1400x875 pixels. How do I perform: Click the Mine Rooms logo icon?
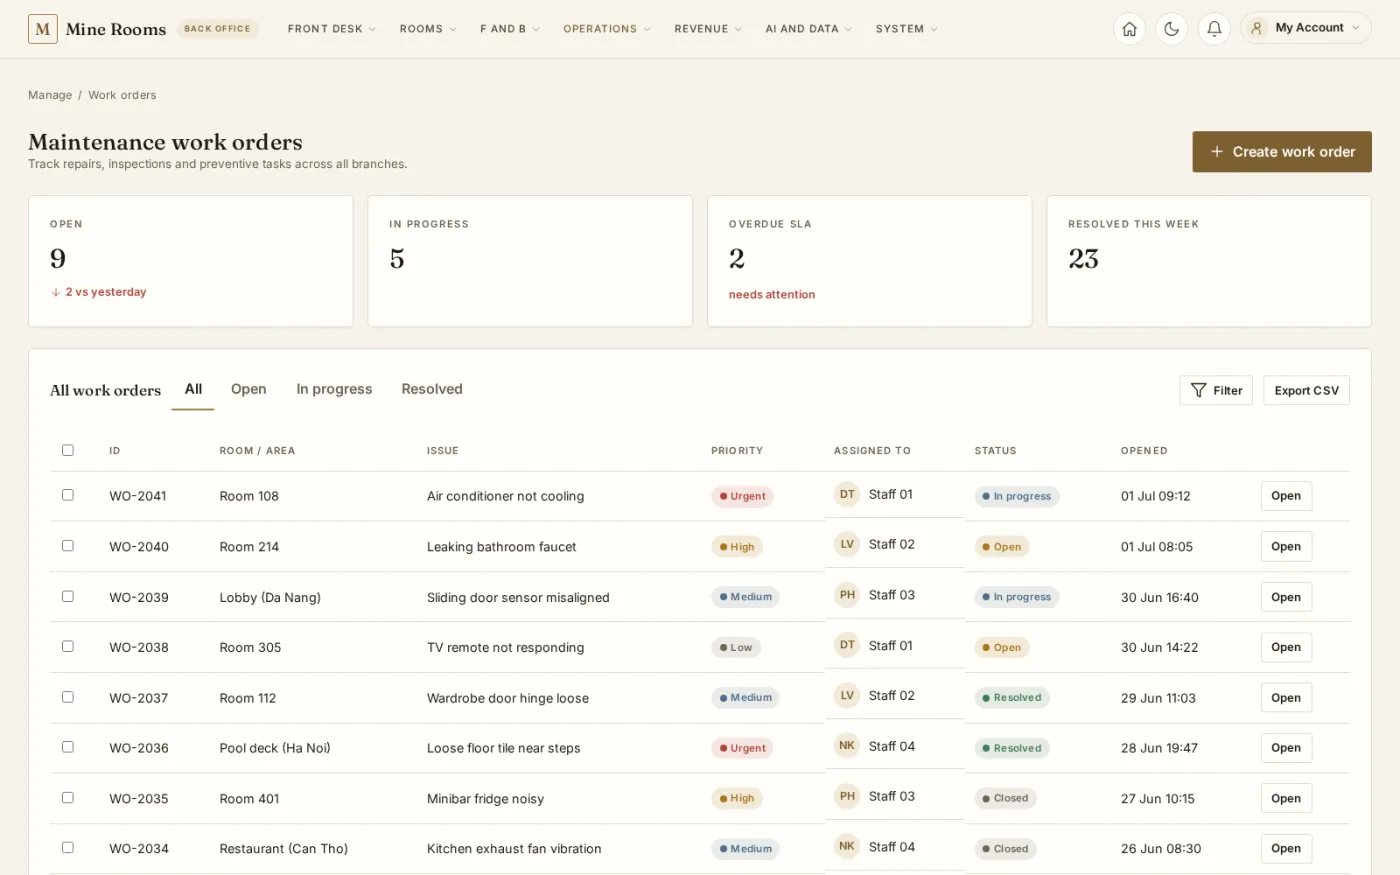pyautogui.click(x=42, y=29)
